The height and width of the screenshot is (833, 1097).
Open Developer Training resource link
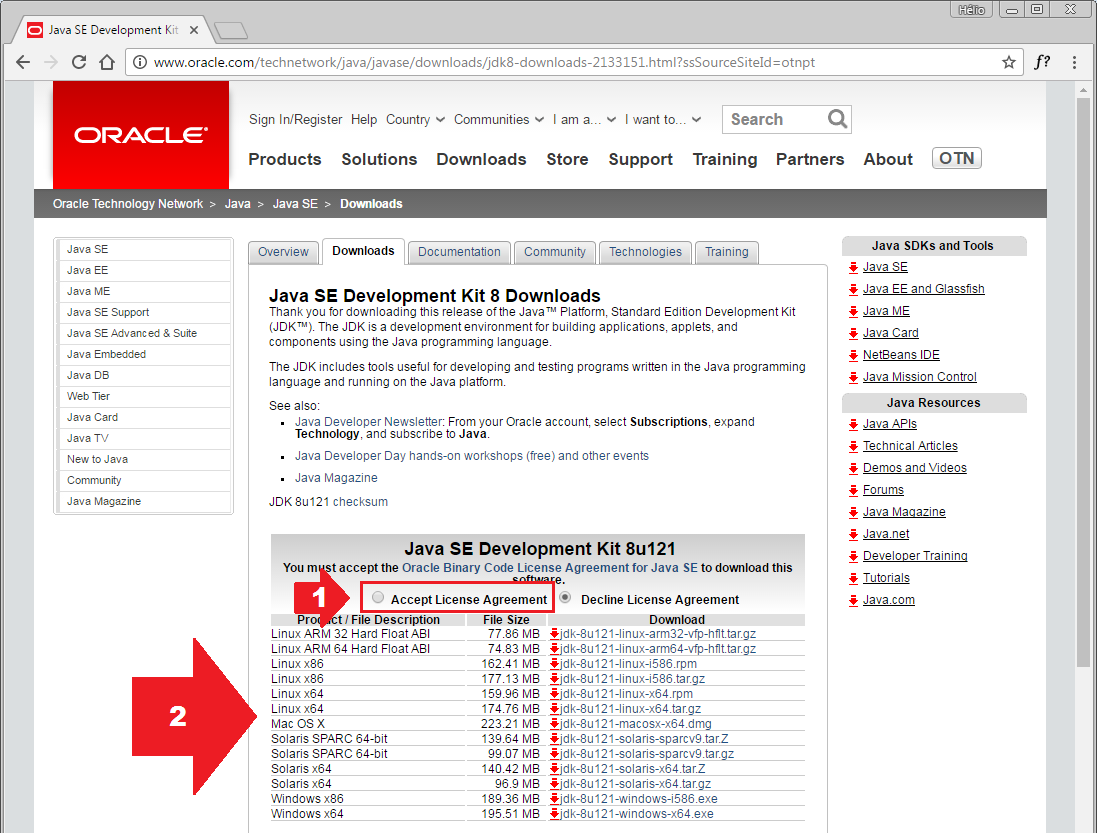915,556
